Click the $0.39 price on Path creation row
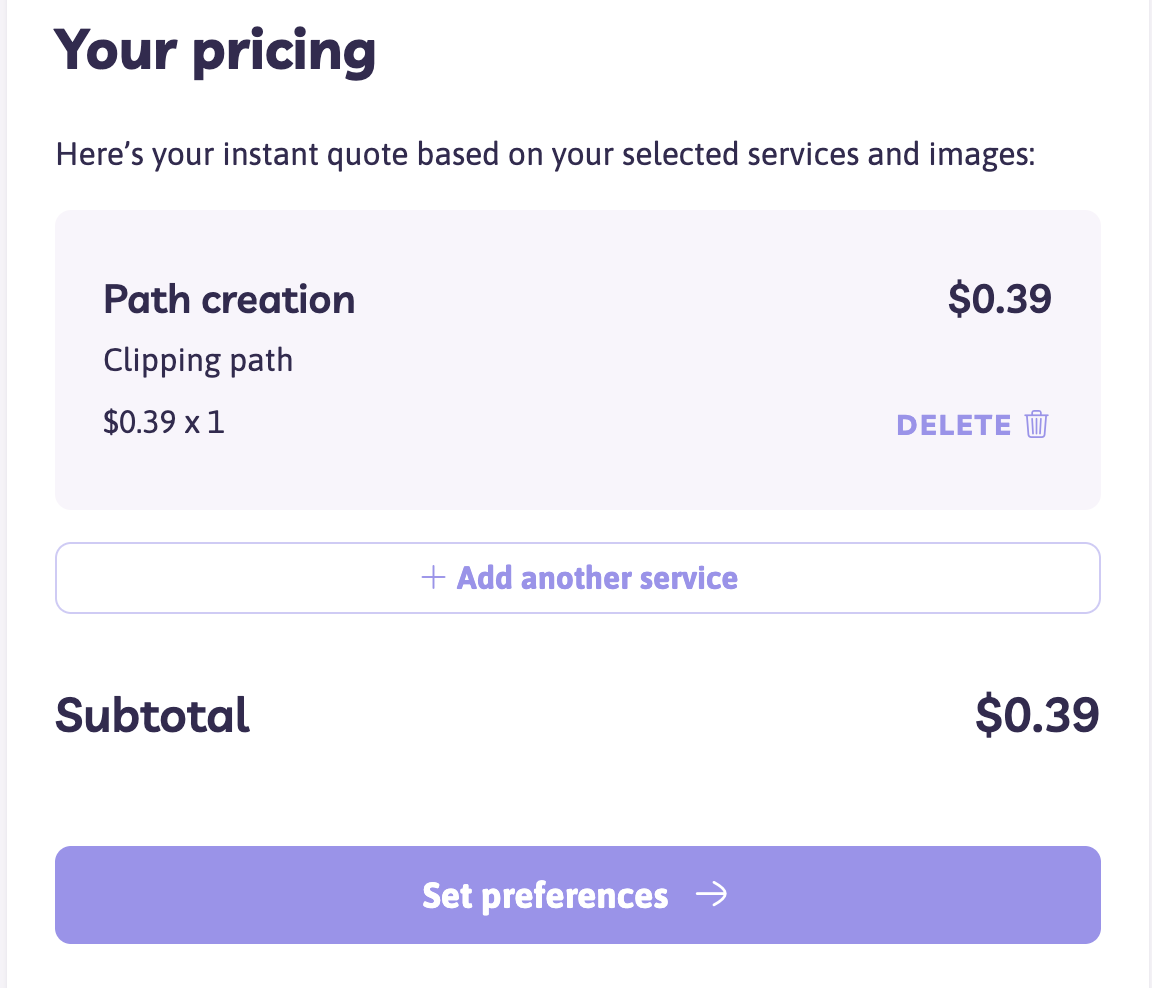The height and width of the screenshot is (988, 1152). [1000, 299]
